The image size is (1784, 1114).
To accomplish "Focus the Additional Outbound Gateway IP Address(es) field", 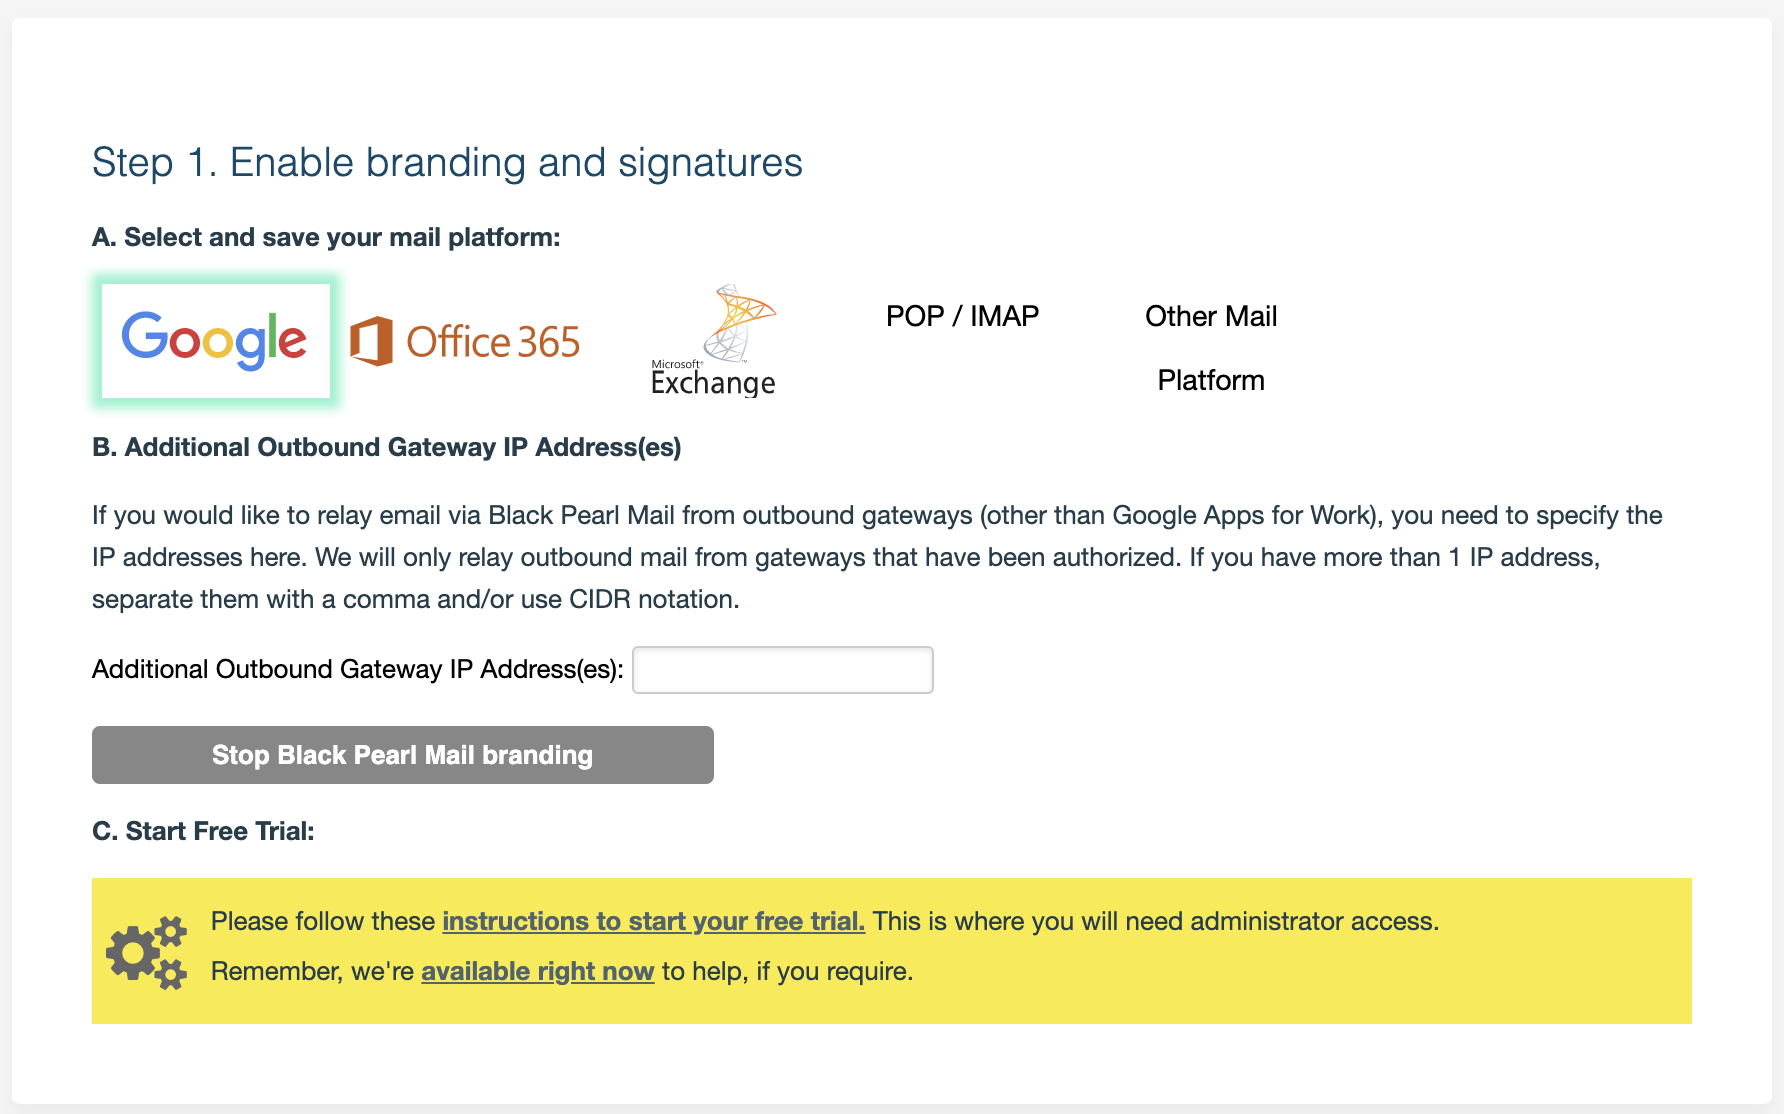I will [783, 670].
